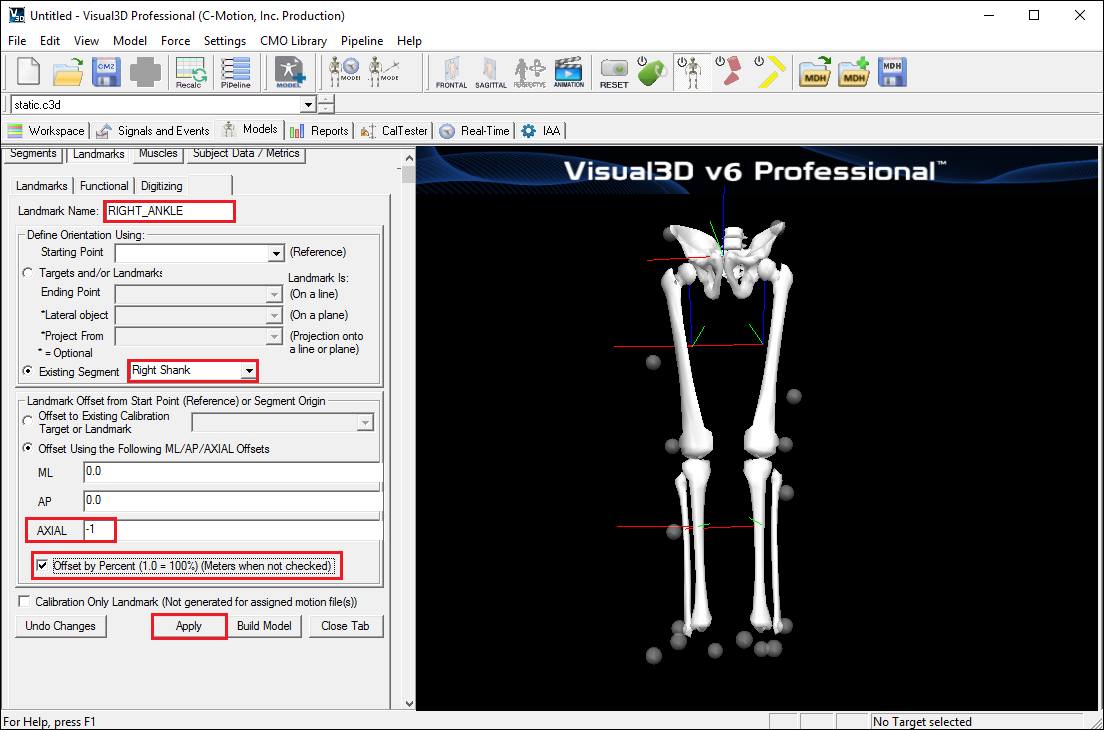Click the Model add icon
This screenshot has height=730, width=1104.
(x=289, y=73)
